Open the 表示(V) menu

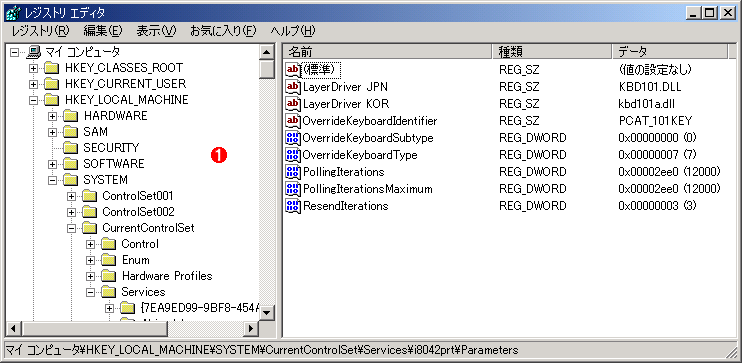[156, 31]
